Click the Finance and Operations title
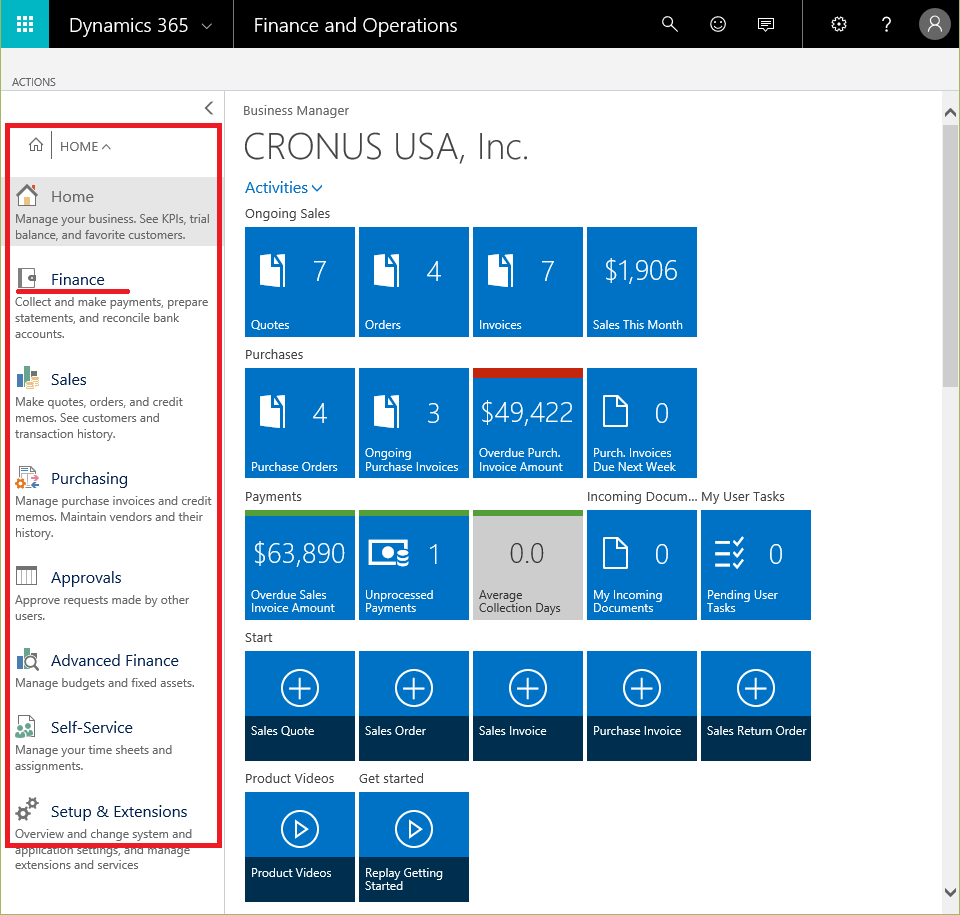The image size is (960, 915). [355, 25]
